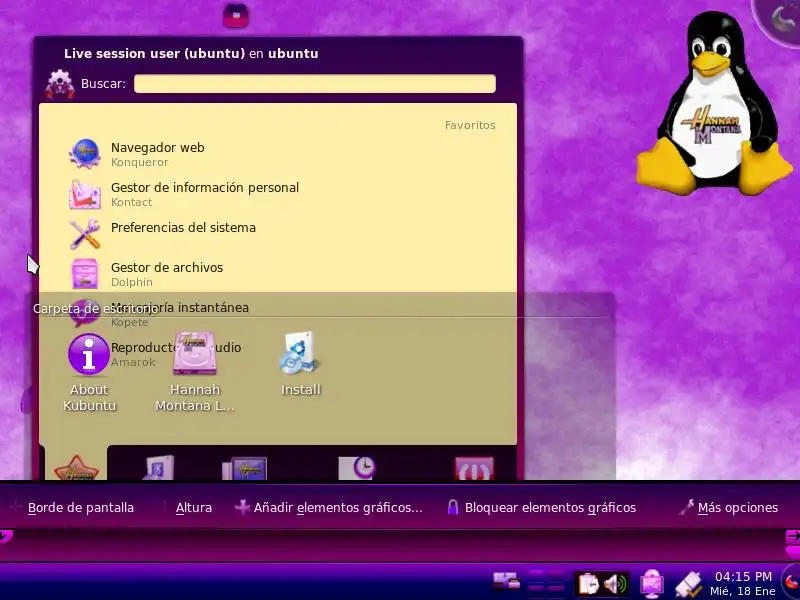Switch to the Applications tab icon
The width and height of the screenshot is (800, 600).
pos(159,467)
